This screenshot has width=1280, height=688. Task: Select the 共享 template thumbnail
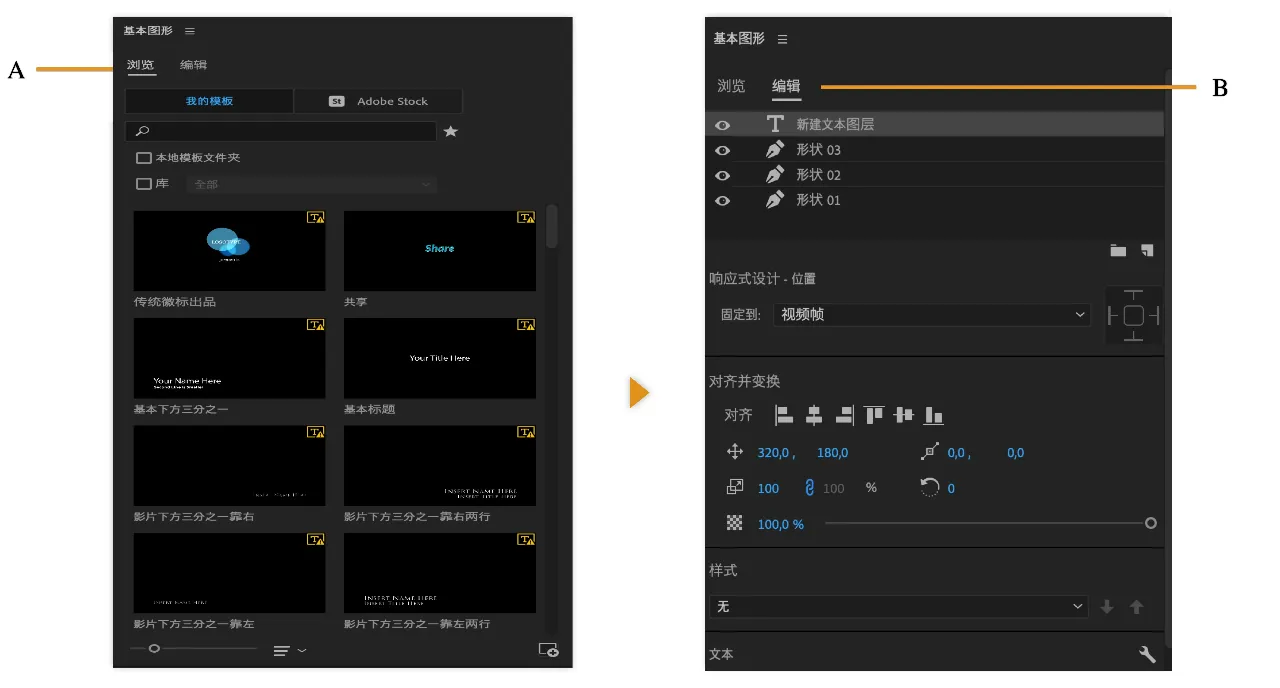tap(440, 251)
